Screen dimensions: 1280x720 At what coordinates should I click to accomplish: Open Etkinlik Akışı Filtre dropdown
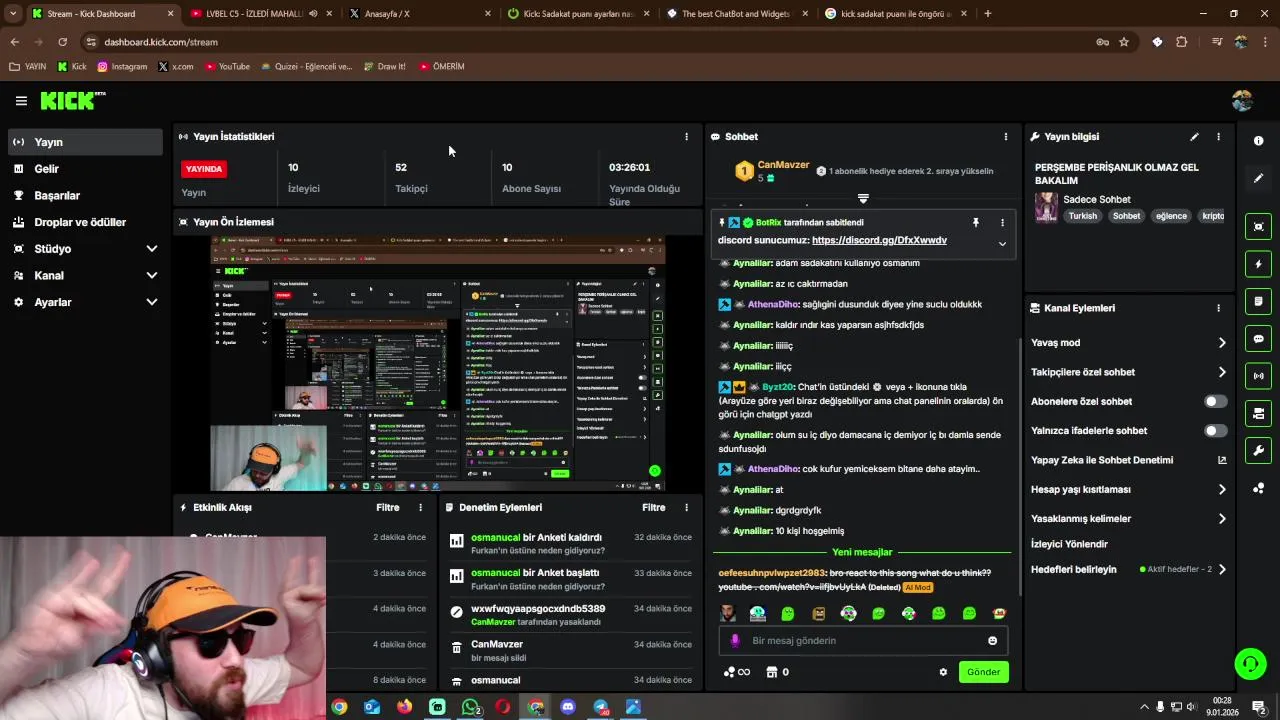[x=388, y=508]
